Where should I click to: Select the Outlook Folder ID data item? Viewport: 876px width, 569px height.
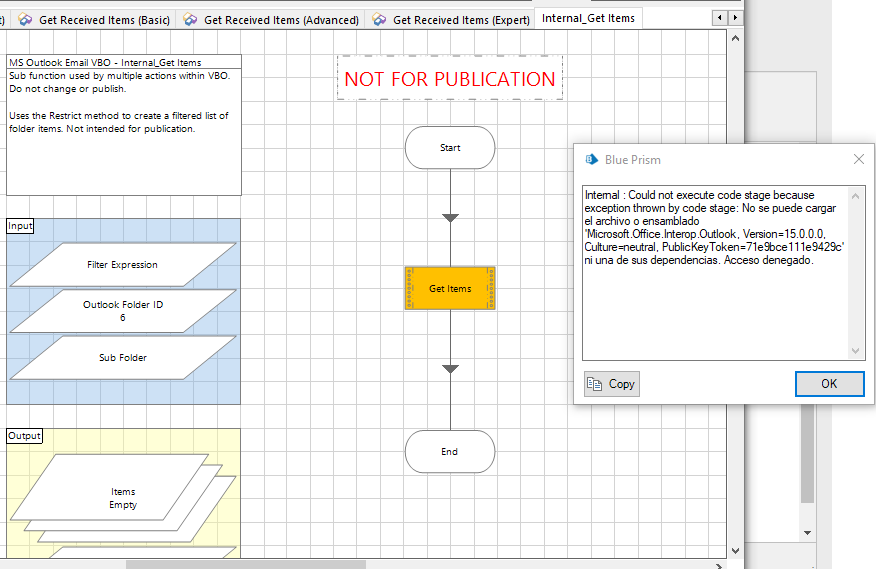122,311
